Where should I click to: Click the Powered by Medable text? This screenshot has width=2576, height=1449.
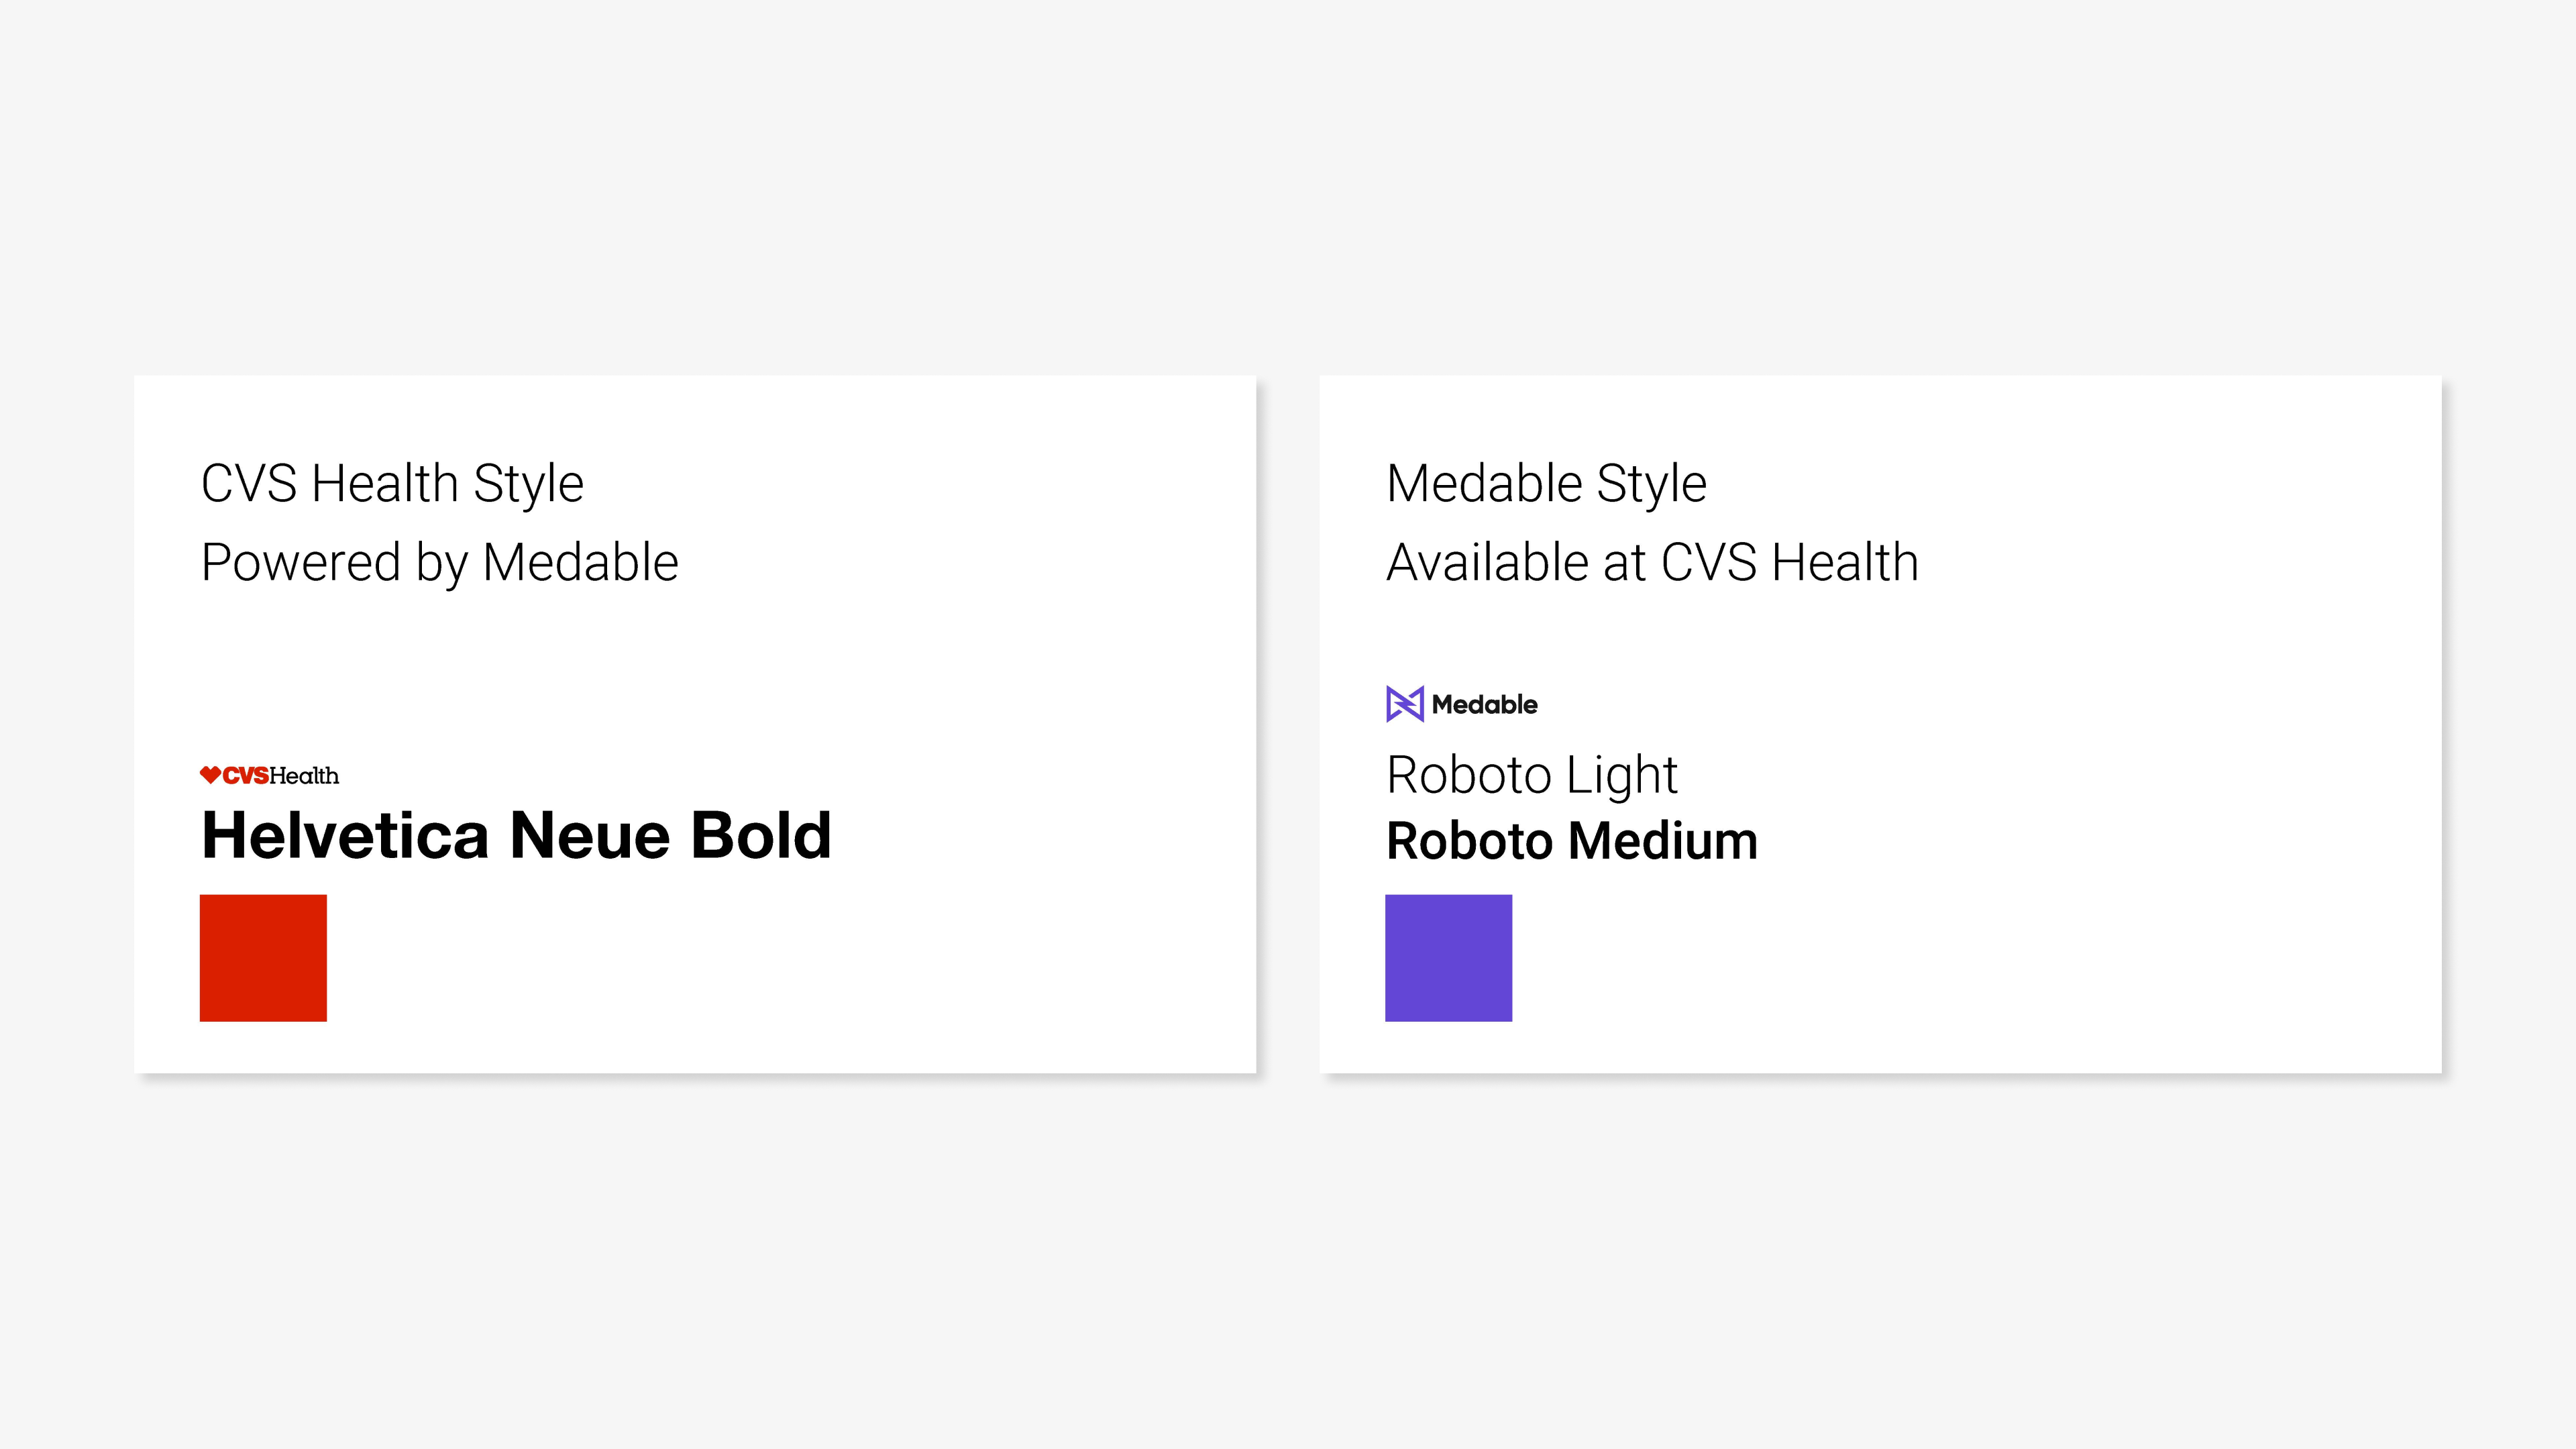[439, 563]
